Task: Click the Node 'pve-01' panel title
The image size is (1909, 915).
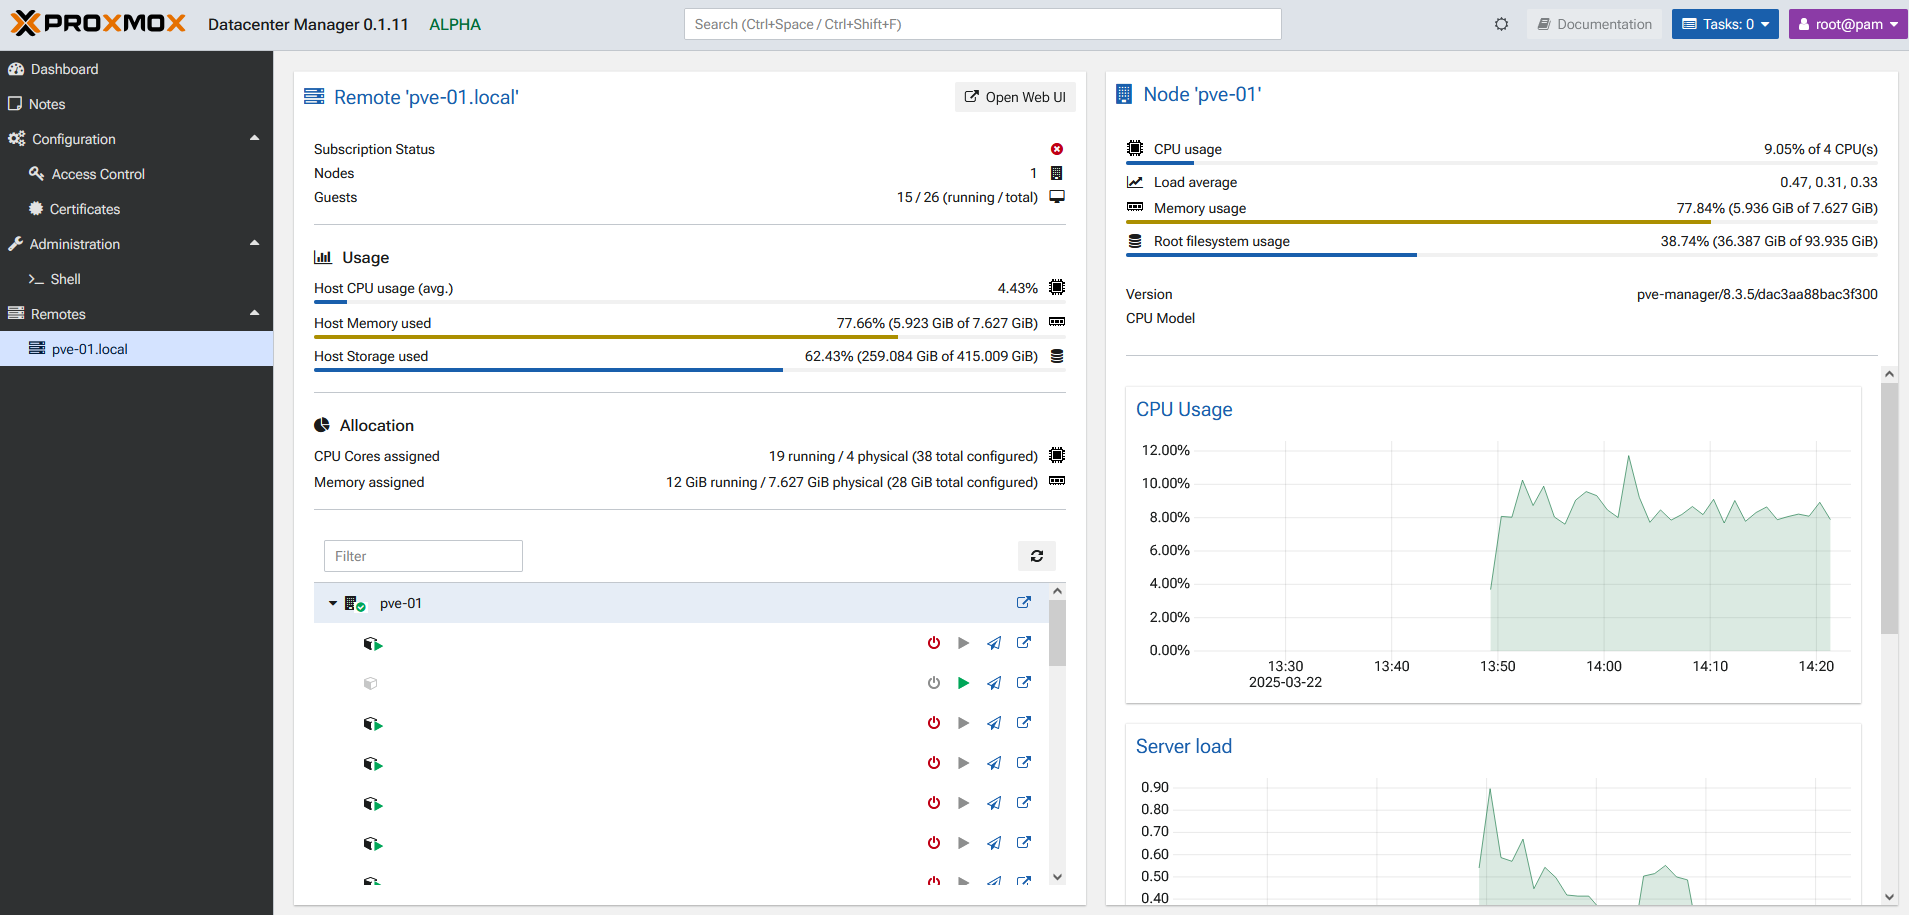Action: tap(1202, 94)
